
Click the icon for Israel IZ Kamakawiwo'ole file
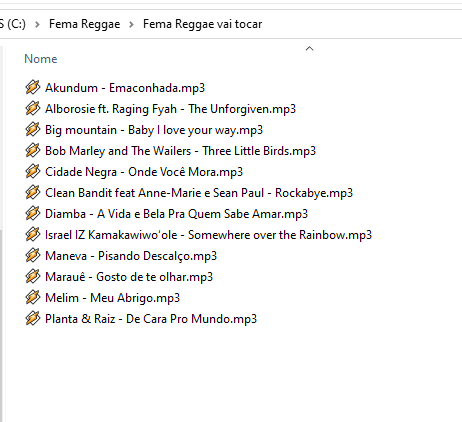32,235
